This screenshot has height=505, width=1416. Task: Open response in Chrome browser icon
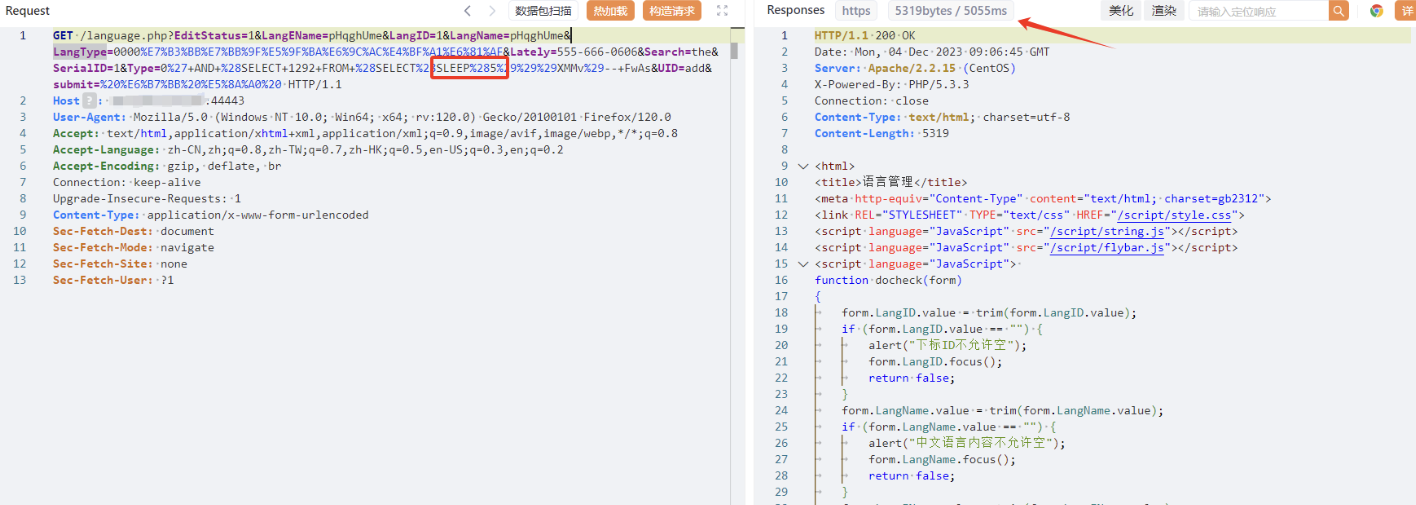click(x=1376, y=11)
